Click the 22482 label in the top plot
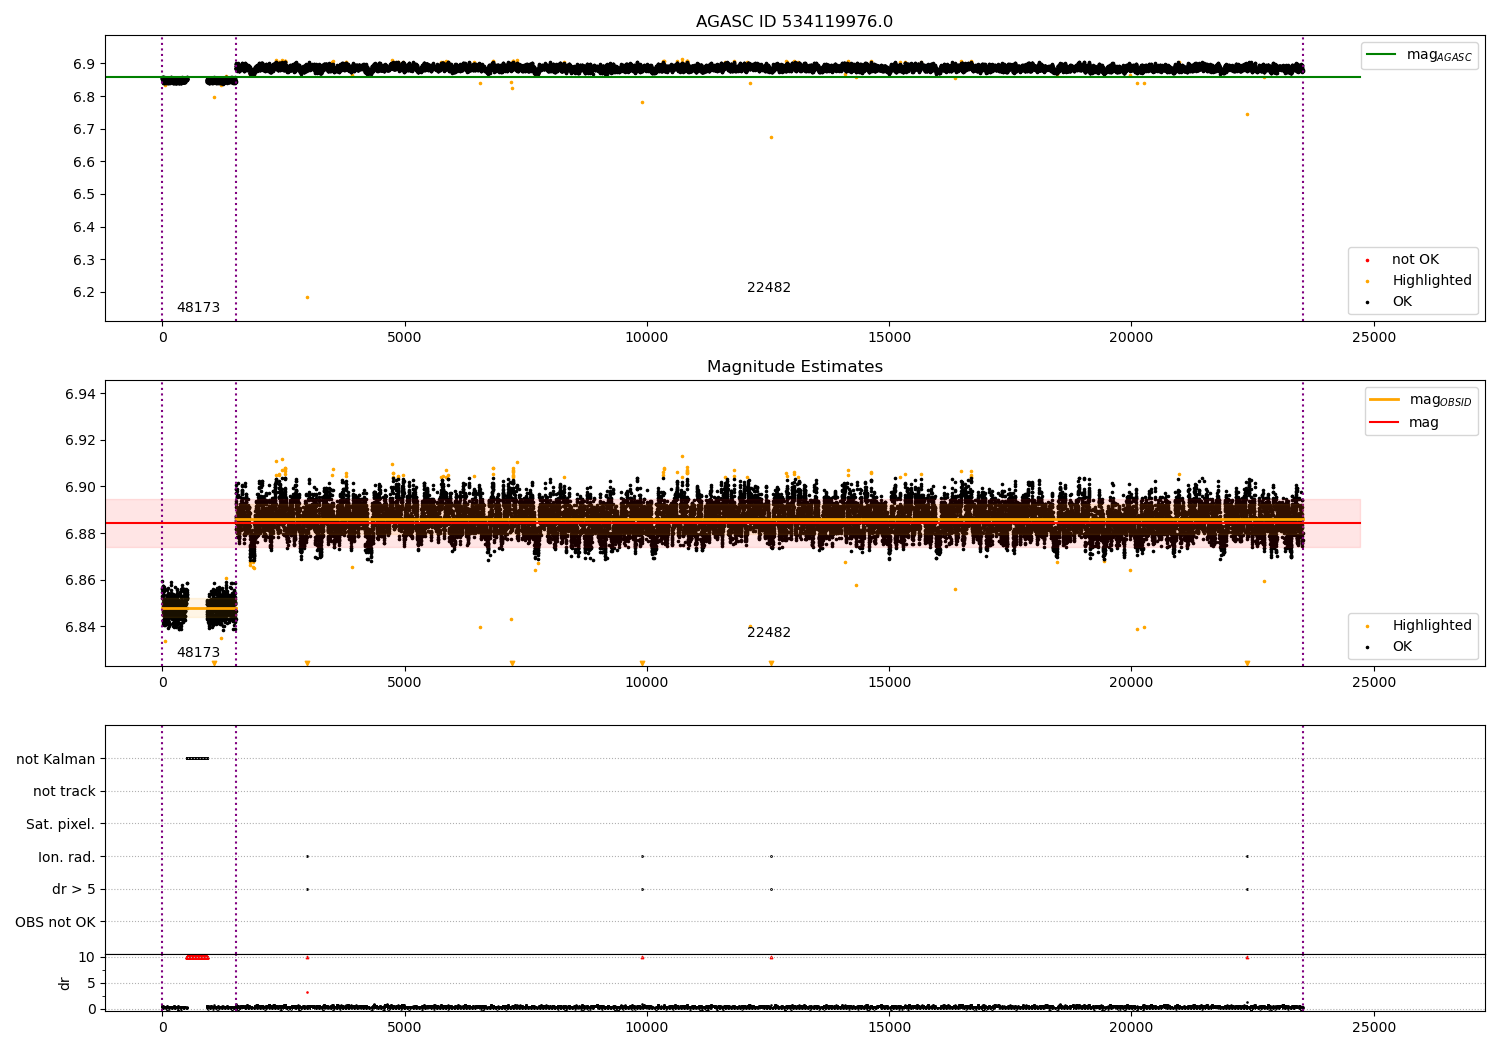This screenshot has height=1050, width=1500. coord(769,288)
